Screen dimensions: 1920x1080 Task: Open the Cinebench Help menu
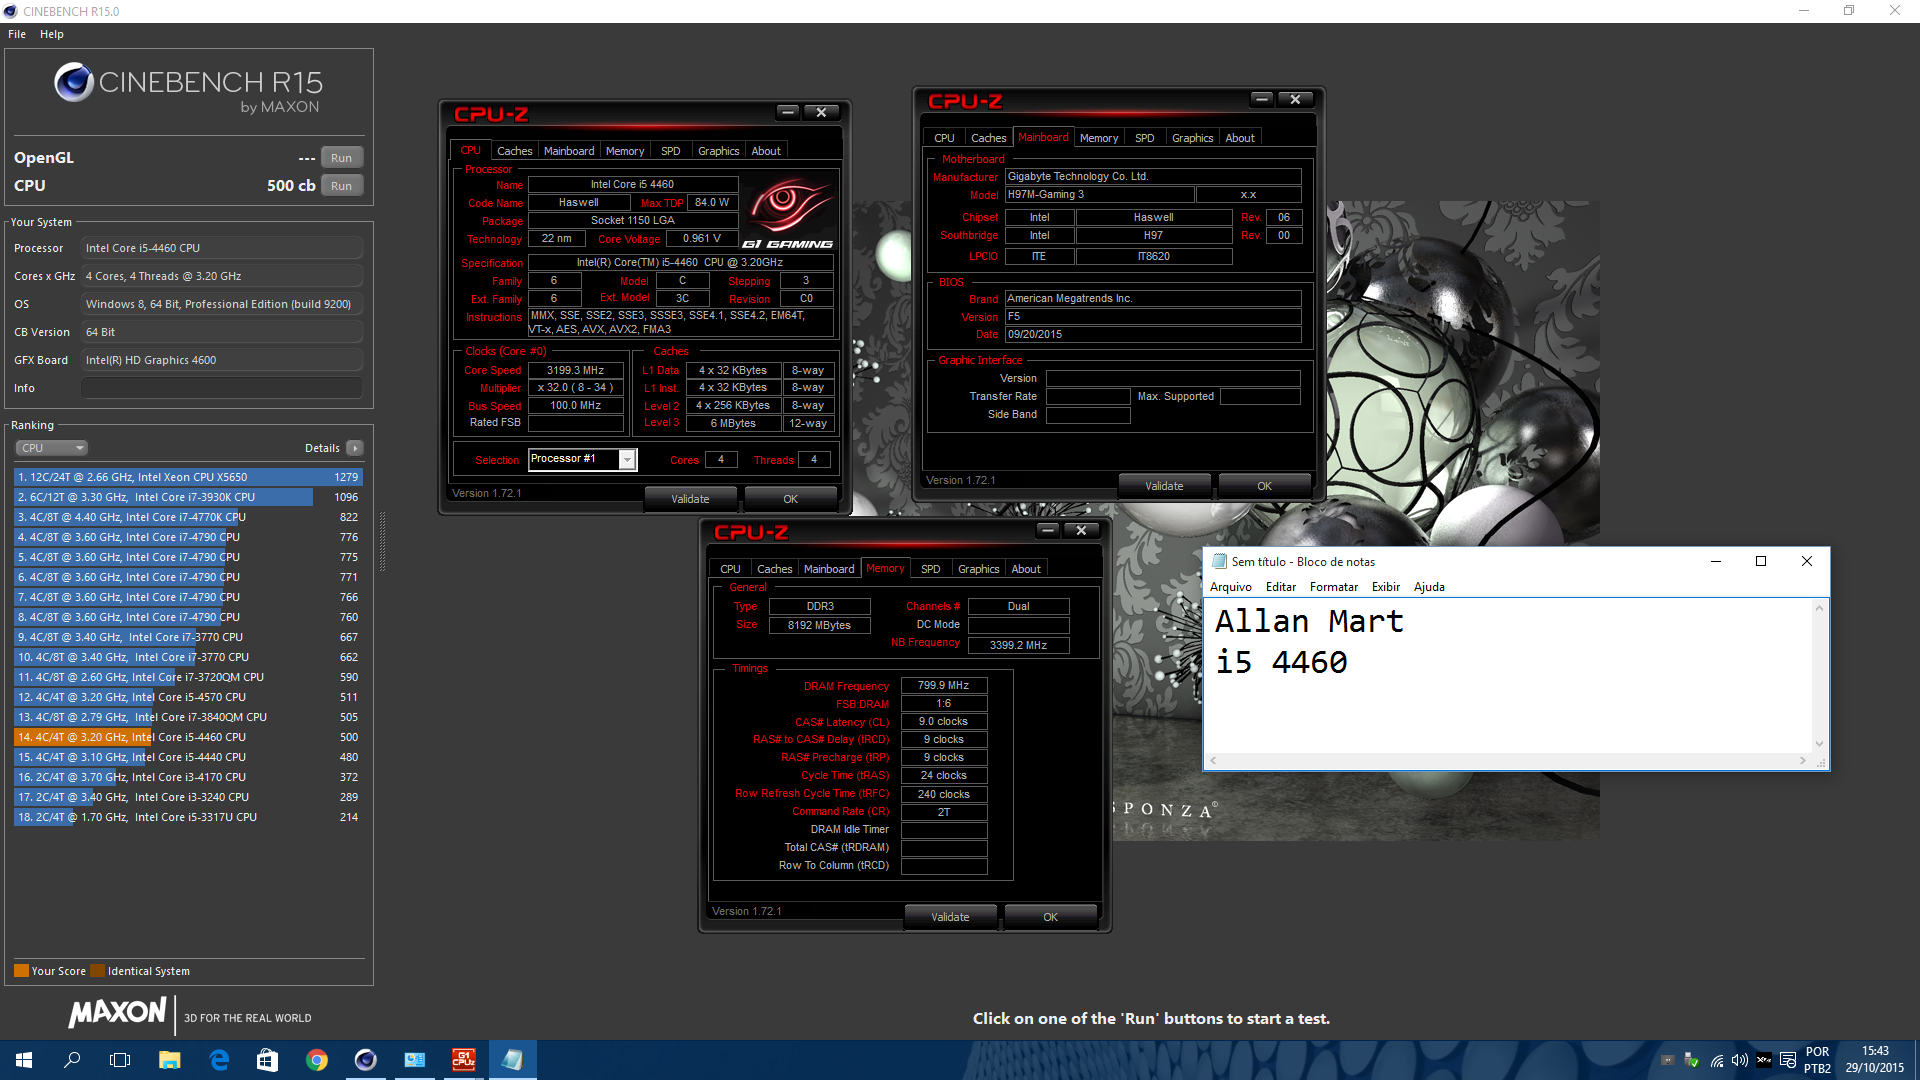(52, 34)
